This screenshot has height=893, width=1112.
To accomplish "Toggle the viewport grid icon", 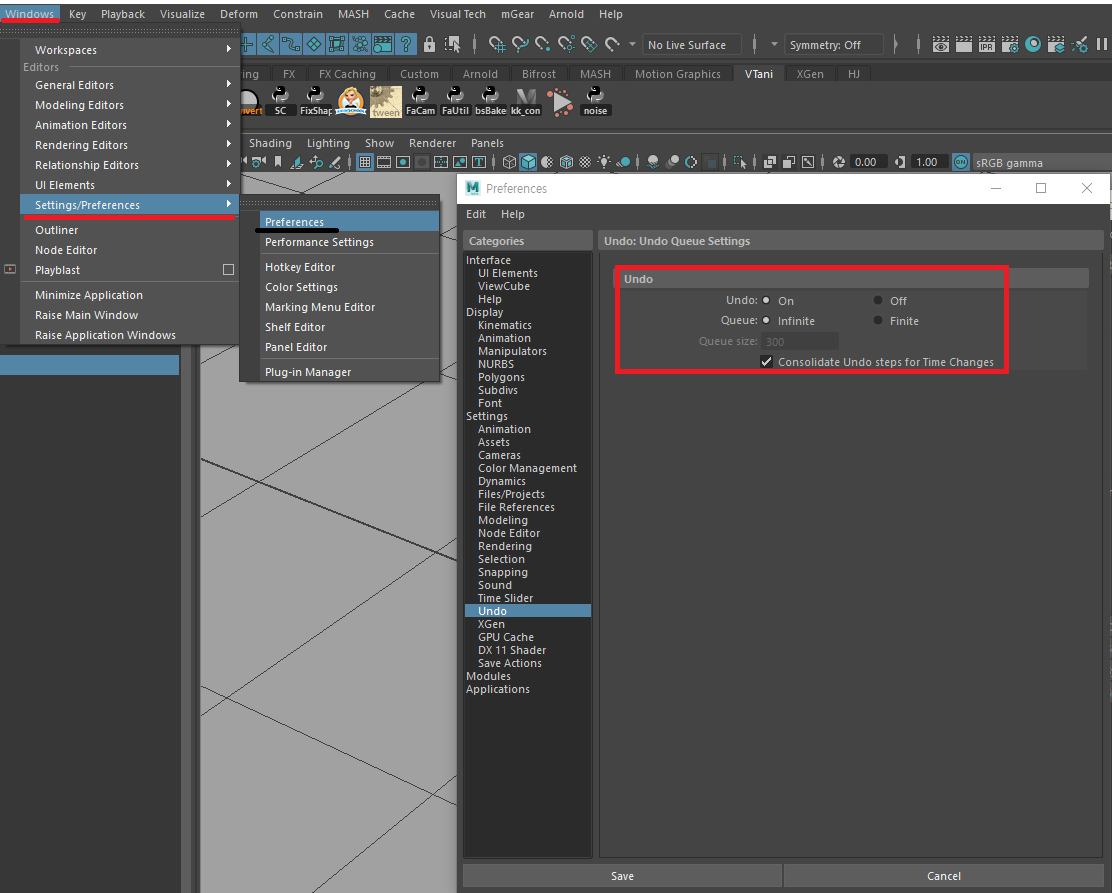I will (x=365, y=162).
